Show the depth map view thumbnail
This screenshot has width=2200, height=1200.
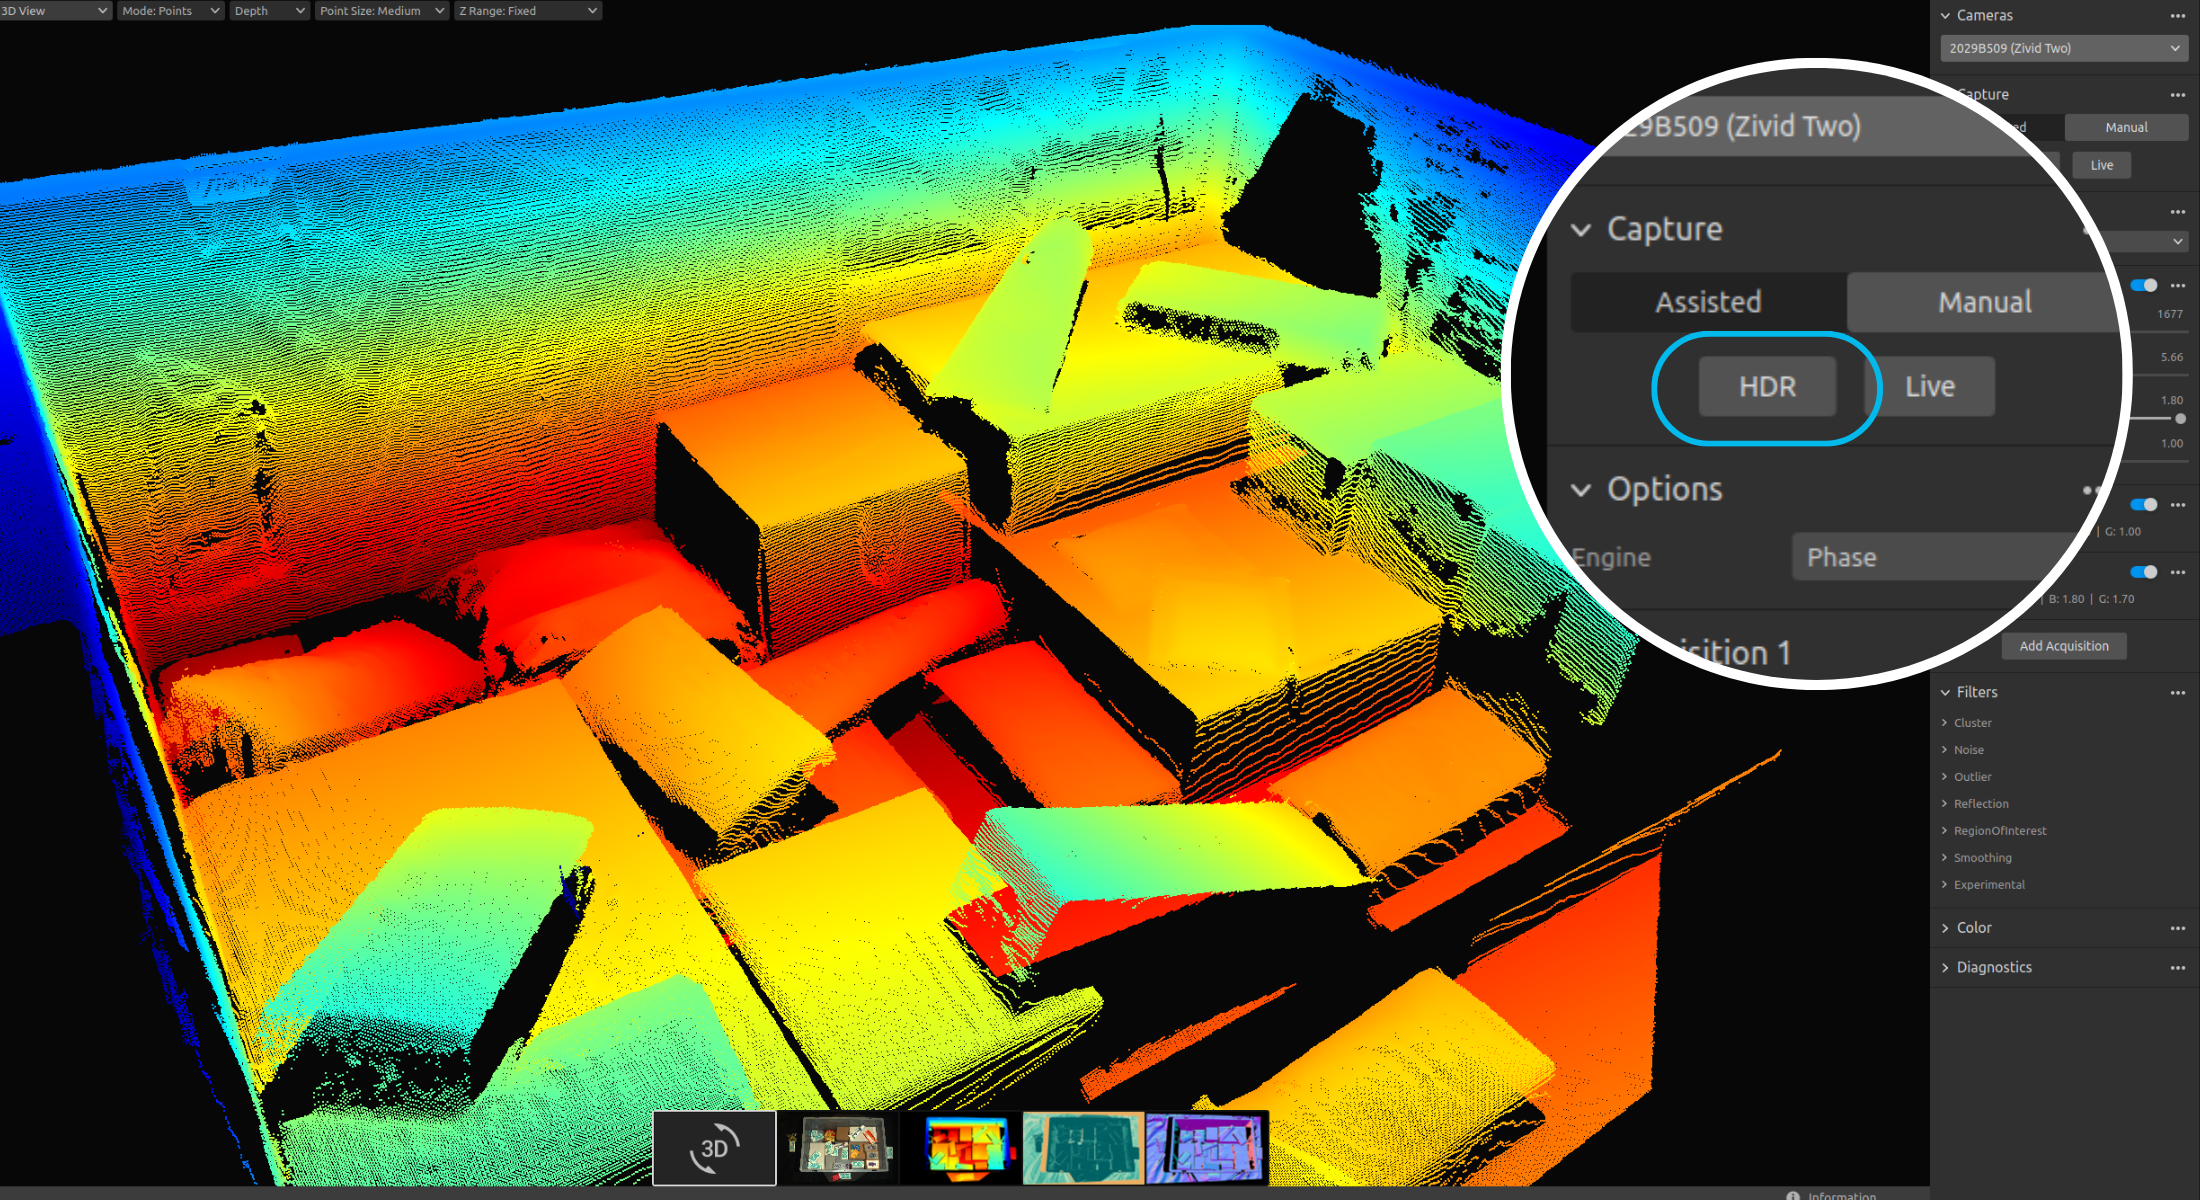pos(962,1147)
